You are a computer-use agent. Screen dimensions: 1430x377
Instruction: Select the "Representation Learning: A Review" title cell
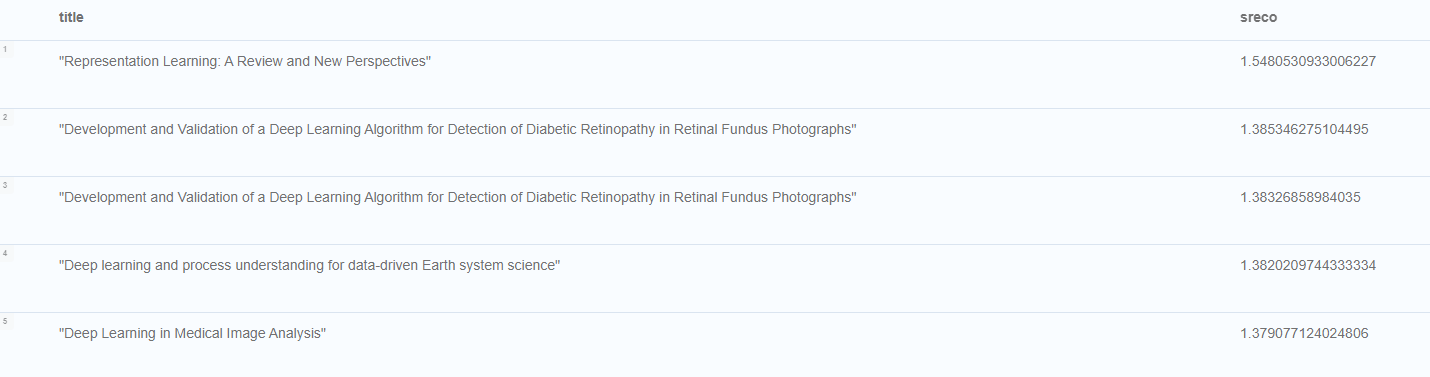245,62
